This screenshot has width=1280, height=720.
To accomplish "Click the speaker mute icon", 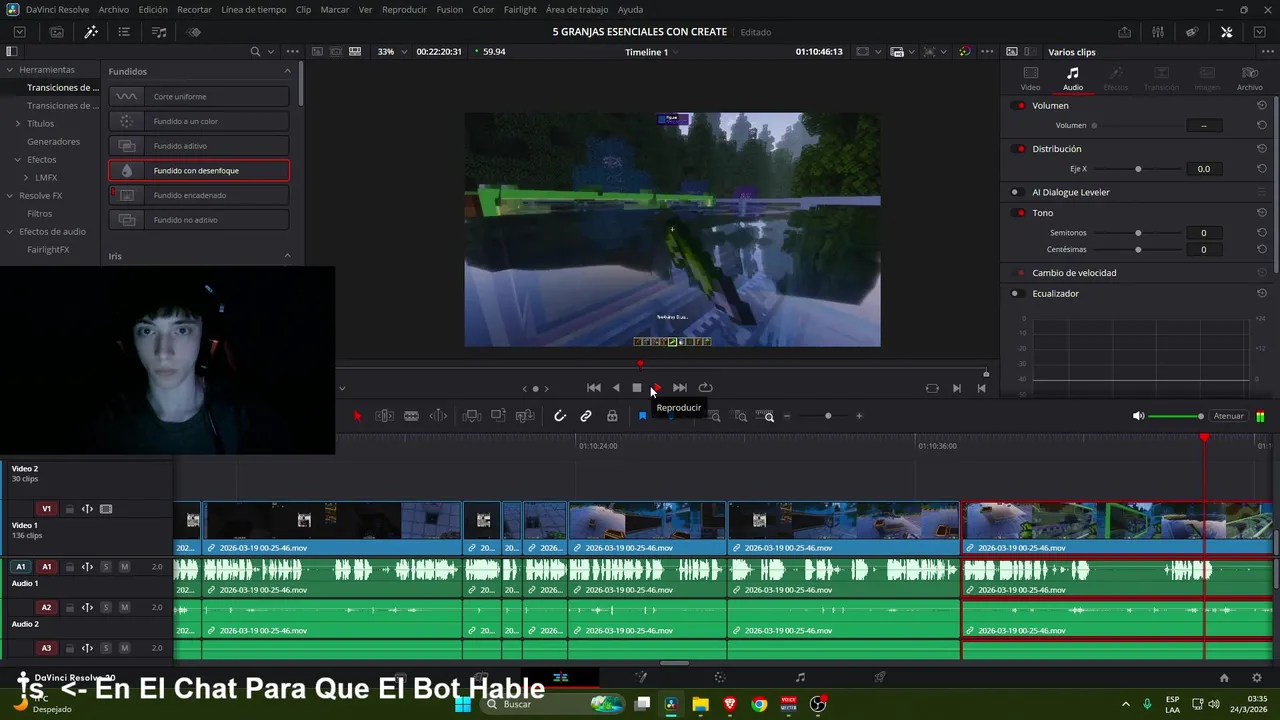I will [1138, 416].
